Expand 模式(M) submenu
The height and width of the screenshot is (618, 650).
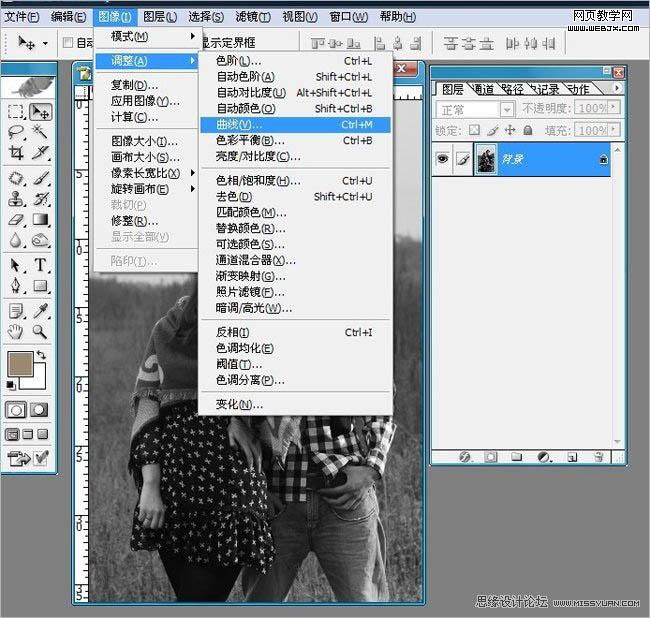(148, 36)
